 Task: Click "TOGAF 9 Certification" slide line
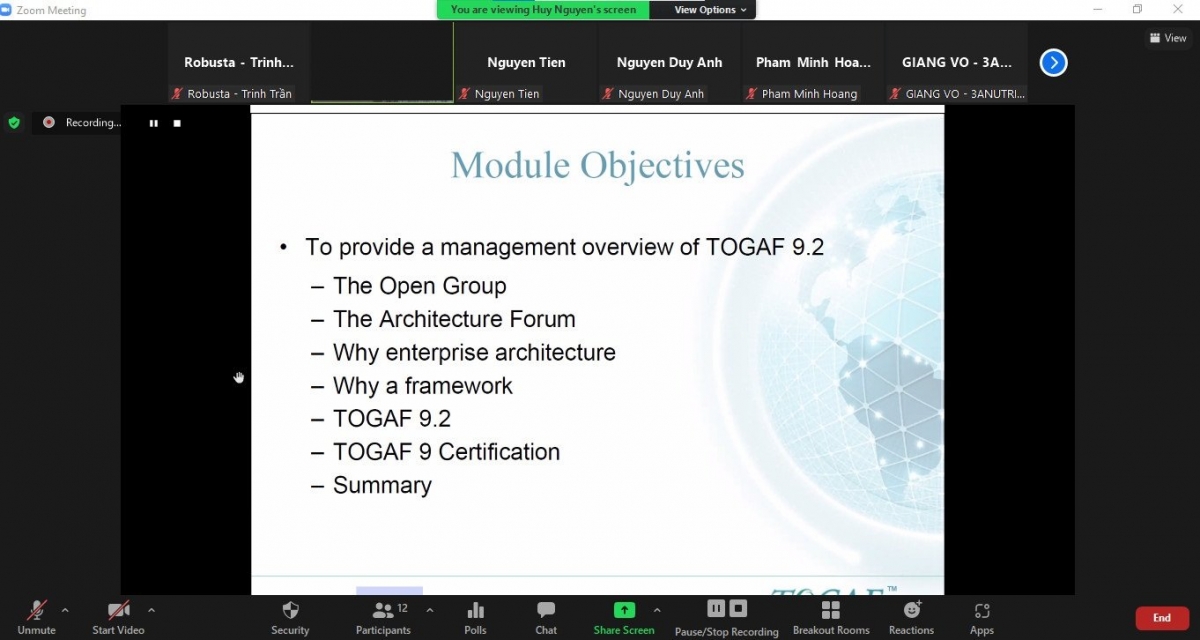pos(446,452)
